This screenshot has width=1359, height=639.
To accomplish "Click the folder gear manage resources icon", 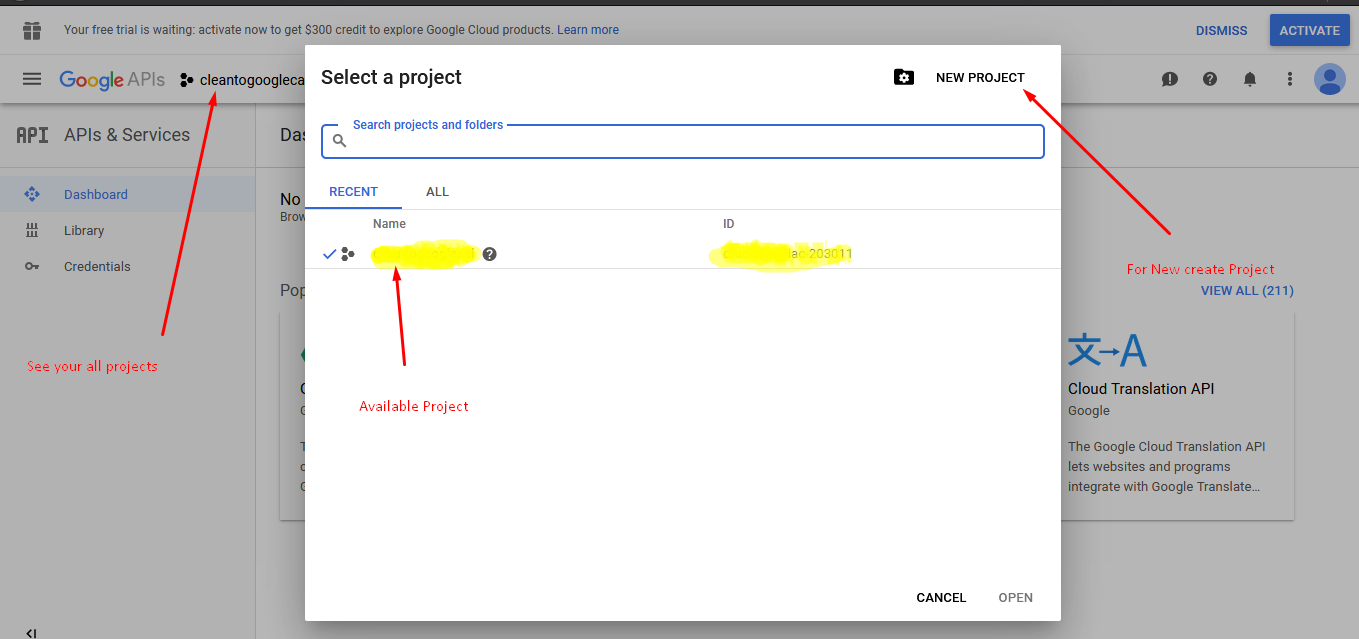I will 904,77.
